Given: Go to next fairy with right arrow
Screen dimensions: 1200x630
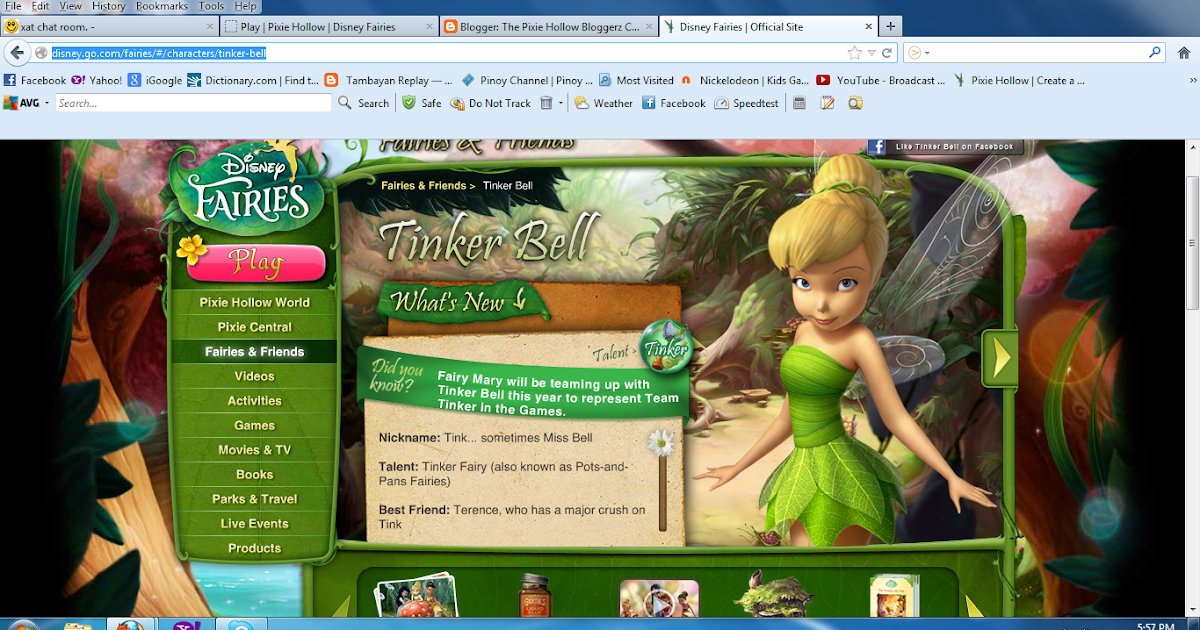Looking at the screenshot, I should coord(1000,356).
